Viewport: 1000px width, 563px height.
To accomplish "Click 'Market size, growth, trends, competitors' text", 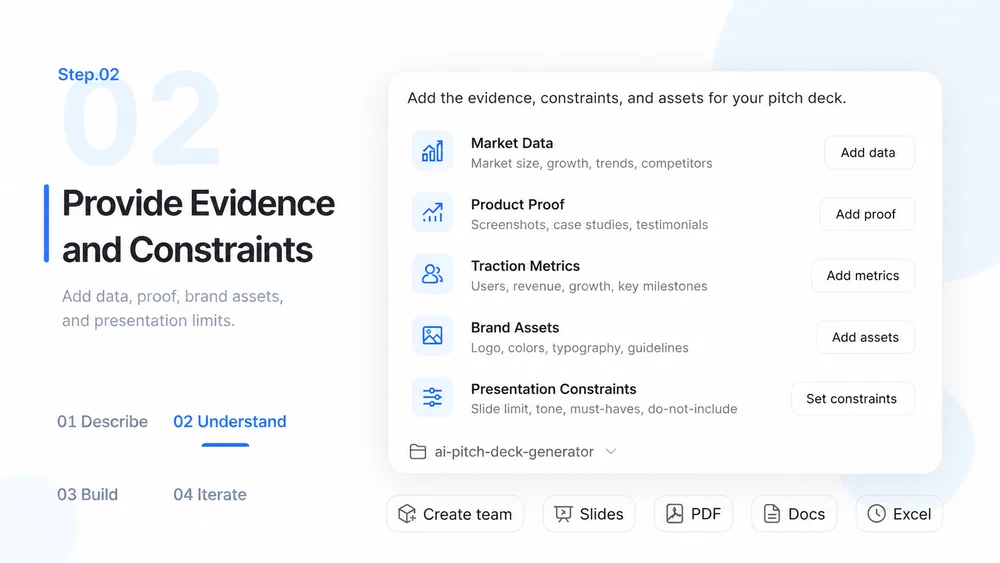I will [591, 163].
